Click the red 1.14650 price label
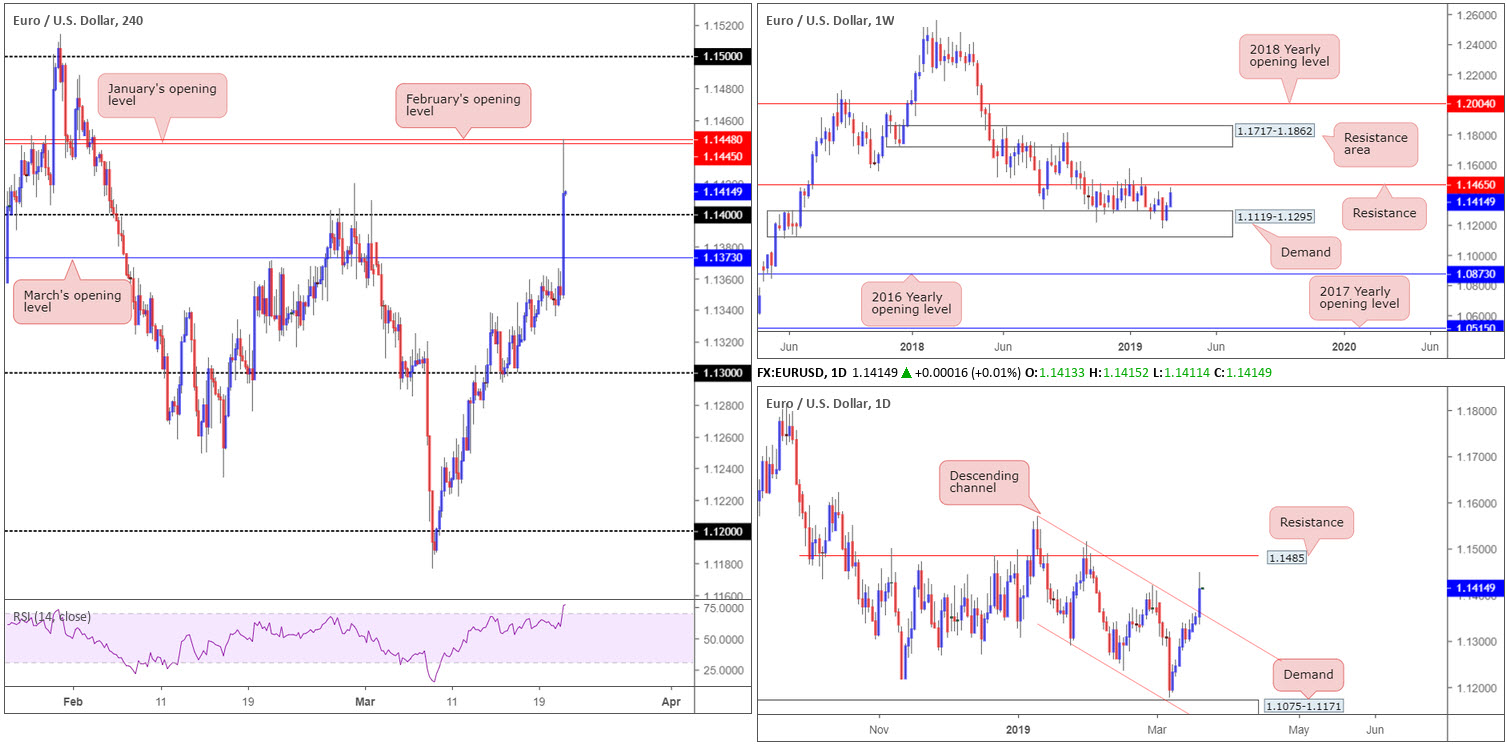 [1476, 186]
